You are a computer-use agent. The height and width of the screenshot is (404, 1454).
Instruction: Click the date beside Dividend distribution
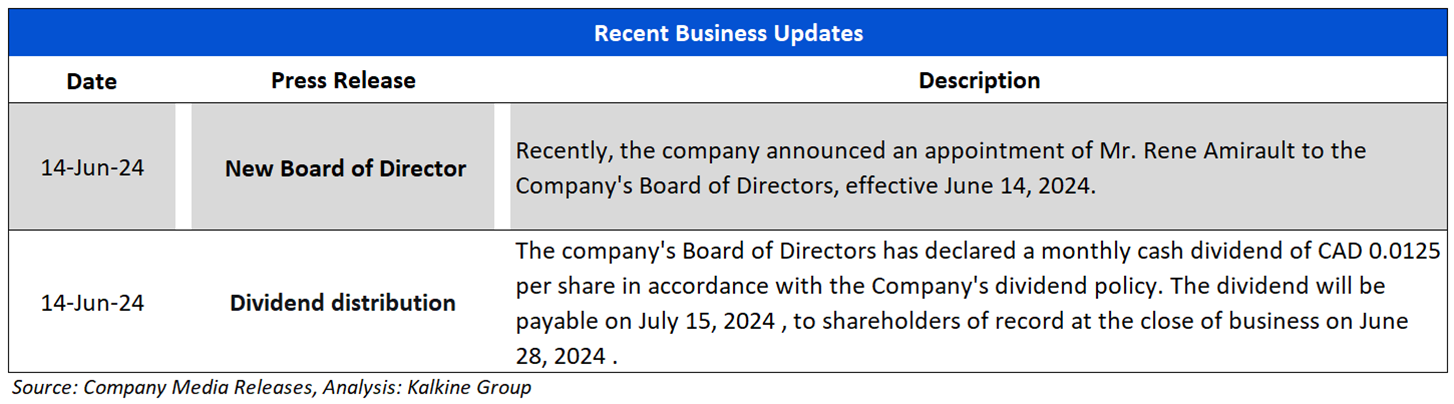pos(92,302)
